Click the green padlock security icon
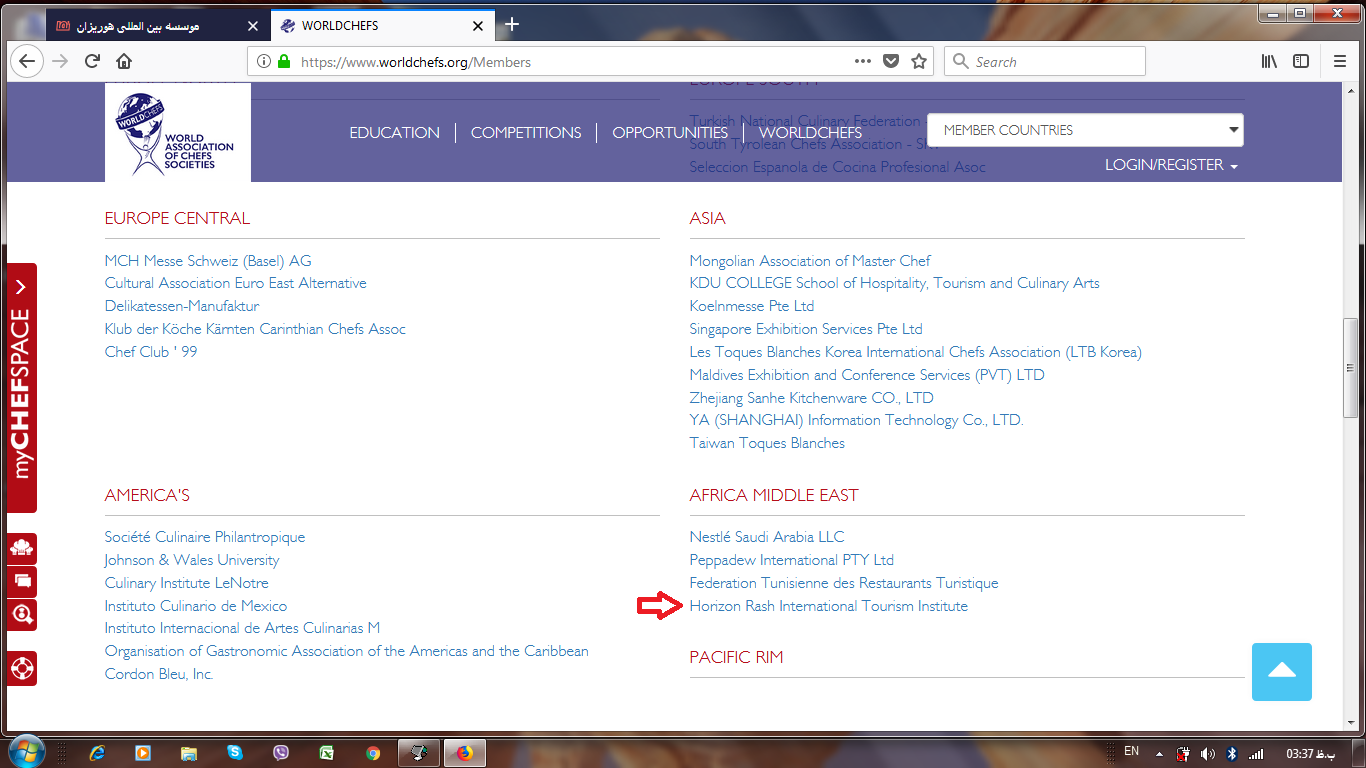 284,61
